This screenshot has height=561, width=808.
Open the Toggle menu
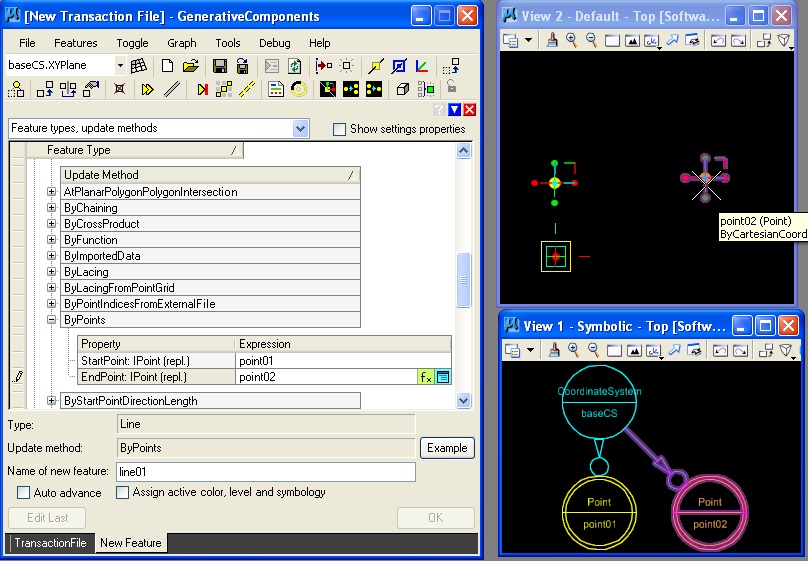[x=132, y=43]
